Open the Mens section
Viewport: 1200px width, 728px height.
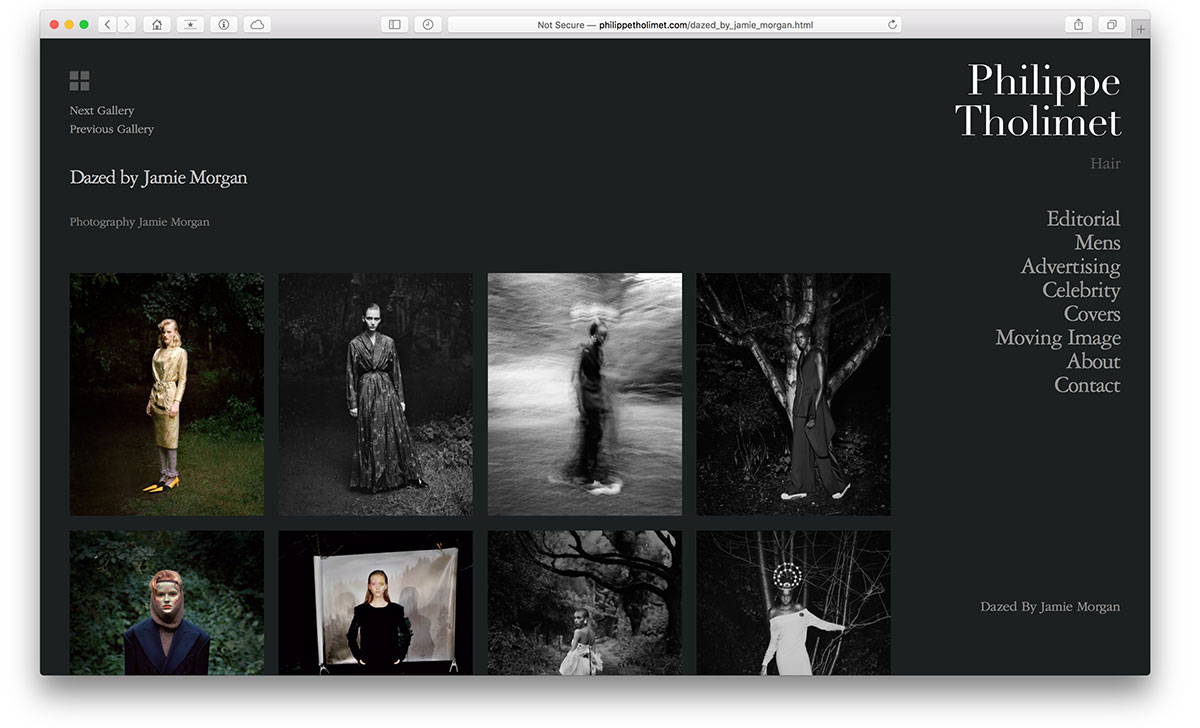tap(1097, 242)
